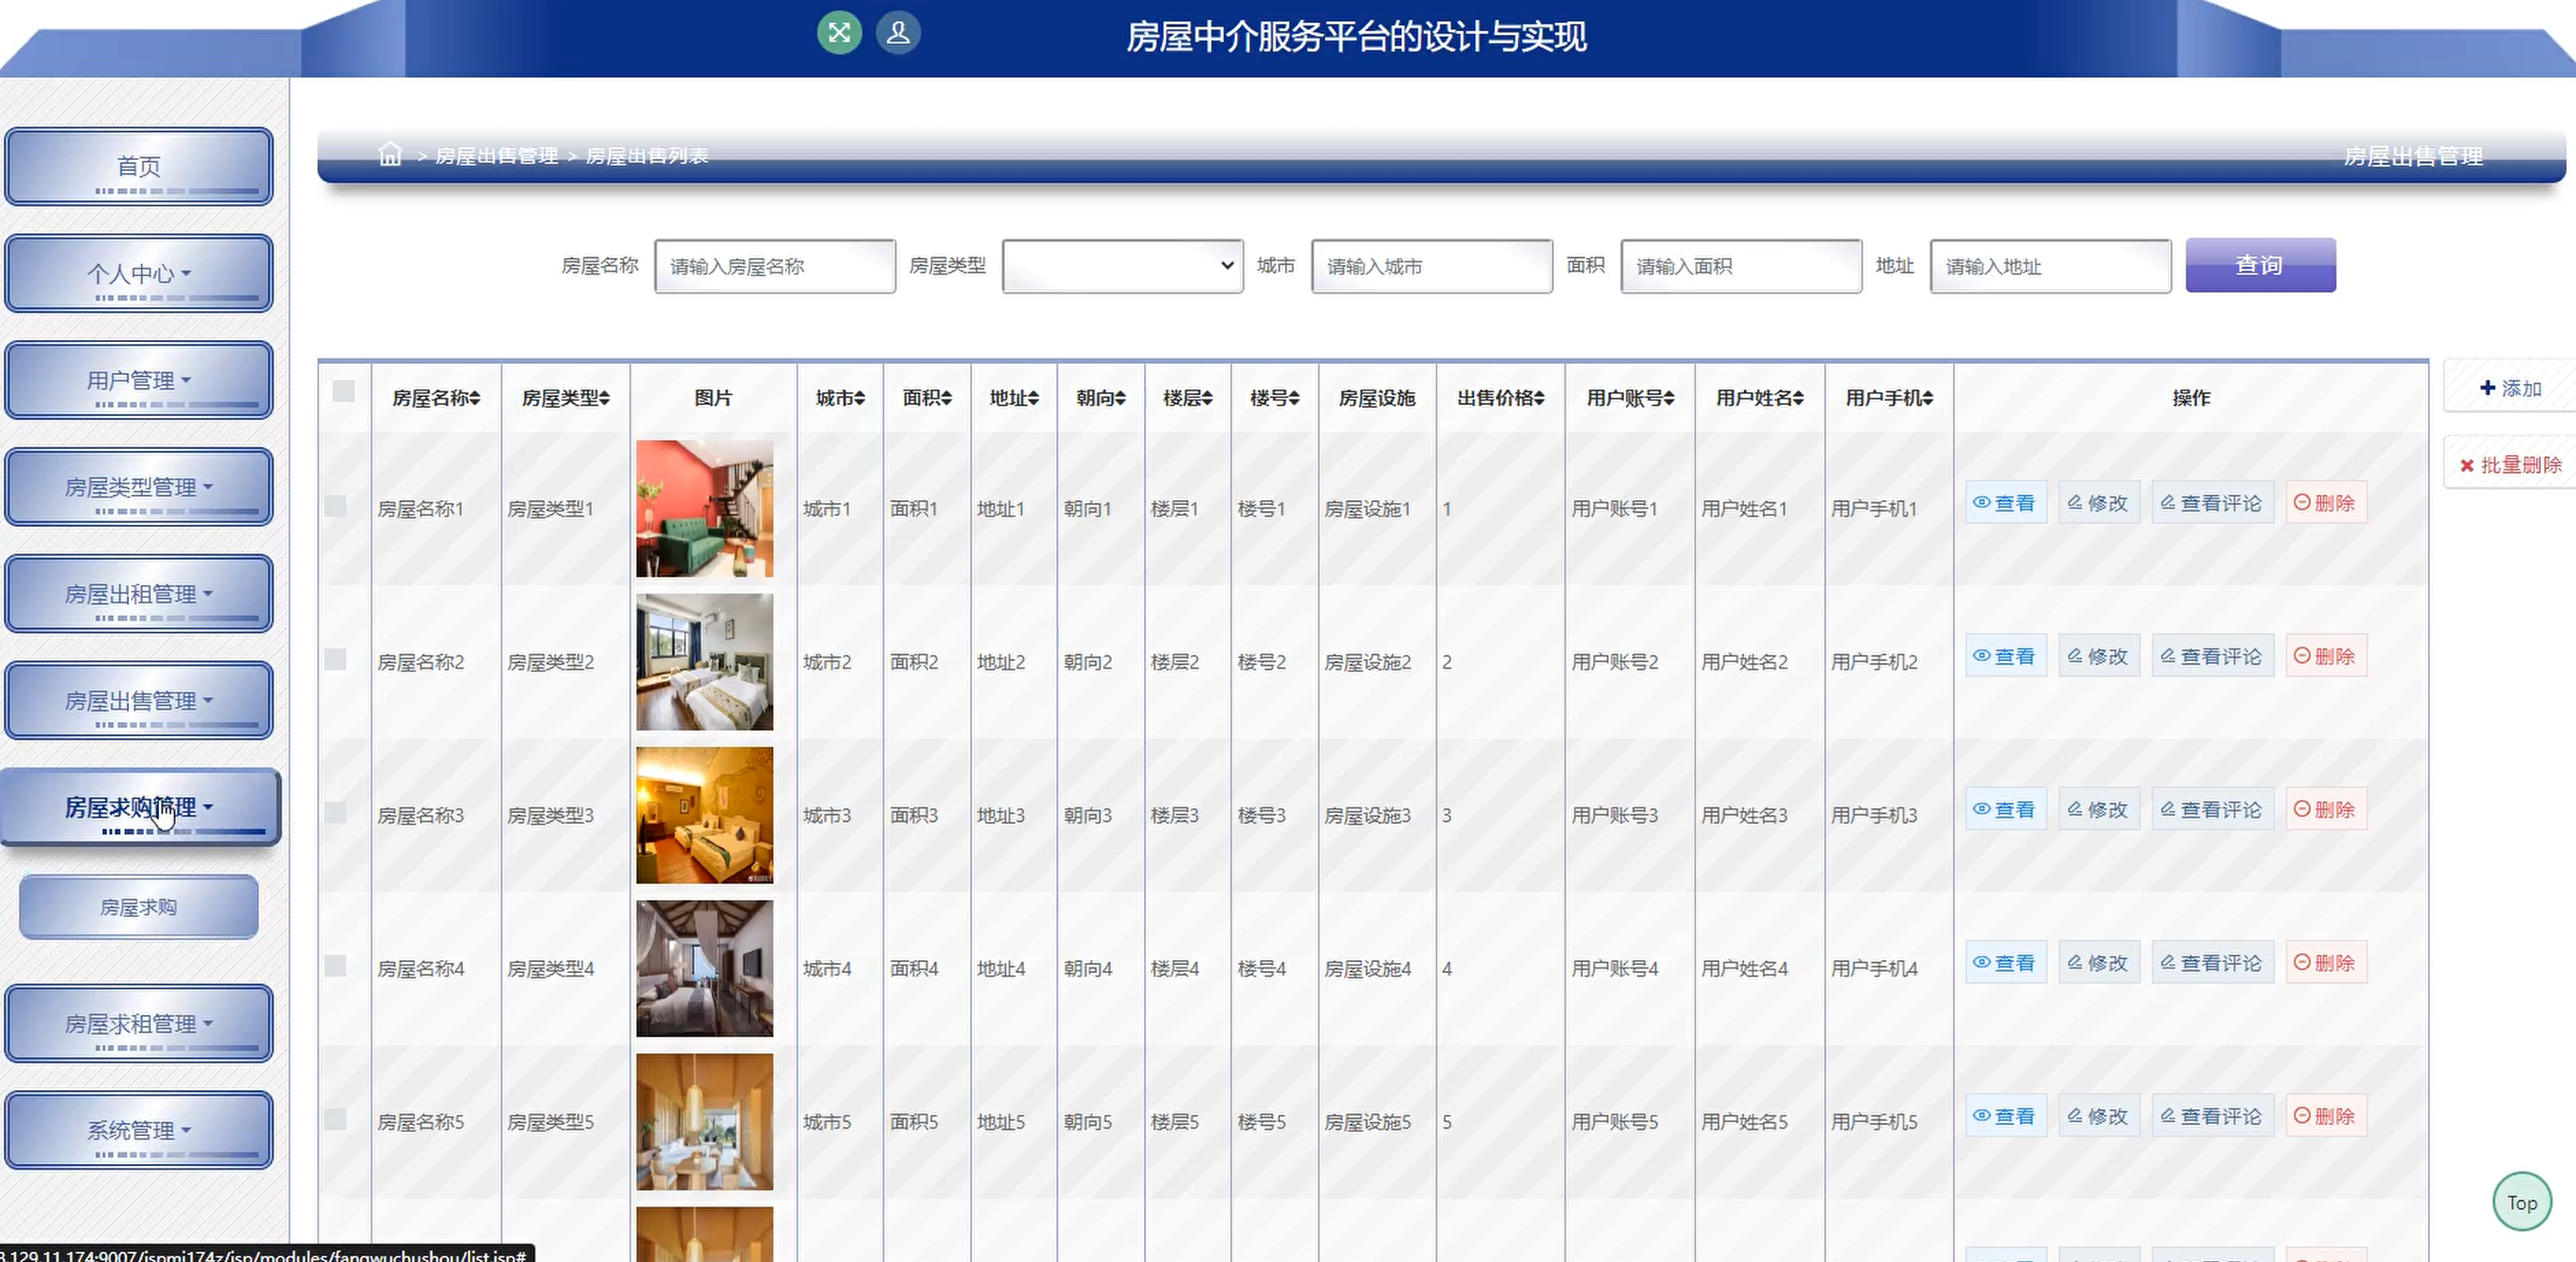Screen dimensions: 2576x1262
Task: Expand the 系统管理 sidebar menu
Action: point(139,1131)
